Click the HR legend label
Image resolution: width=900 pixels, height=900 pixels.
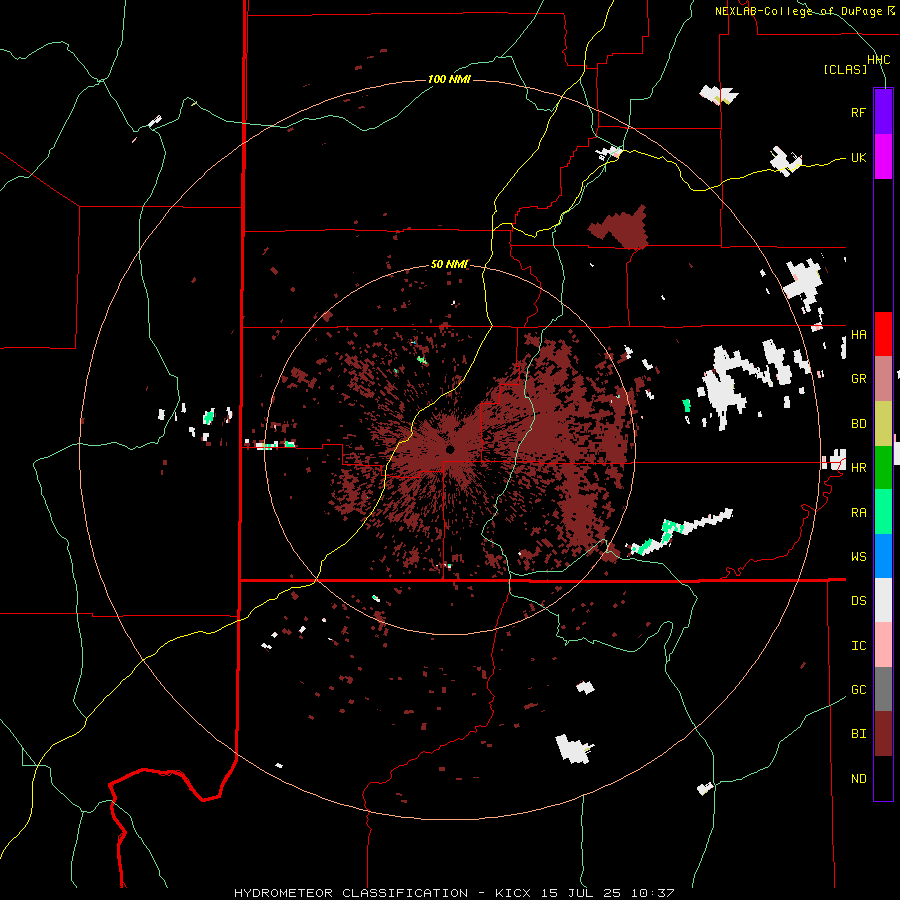[858, 468]
